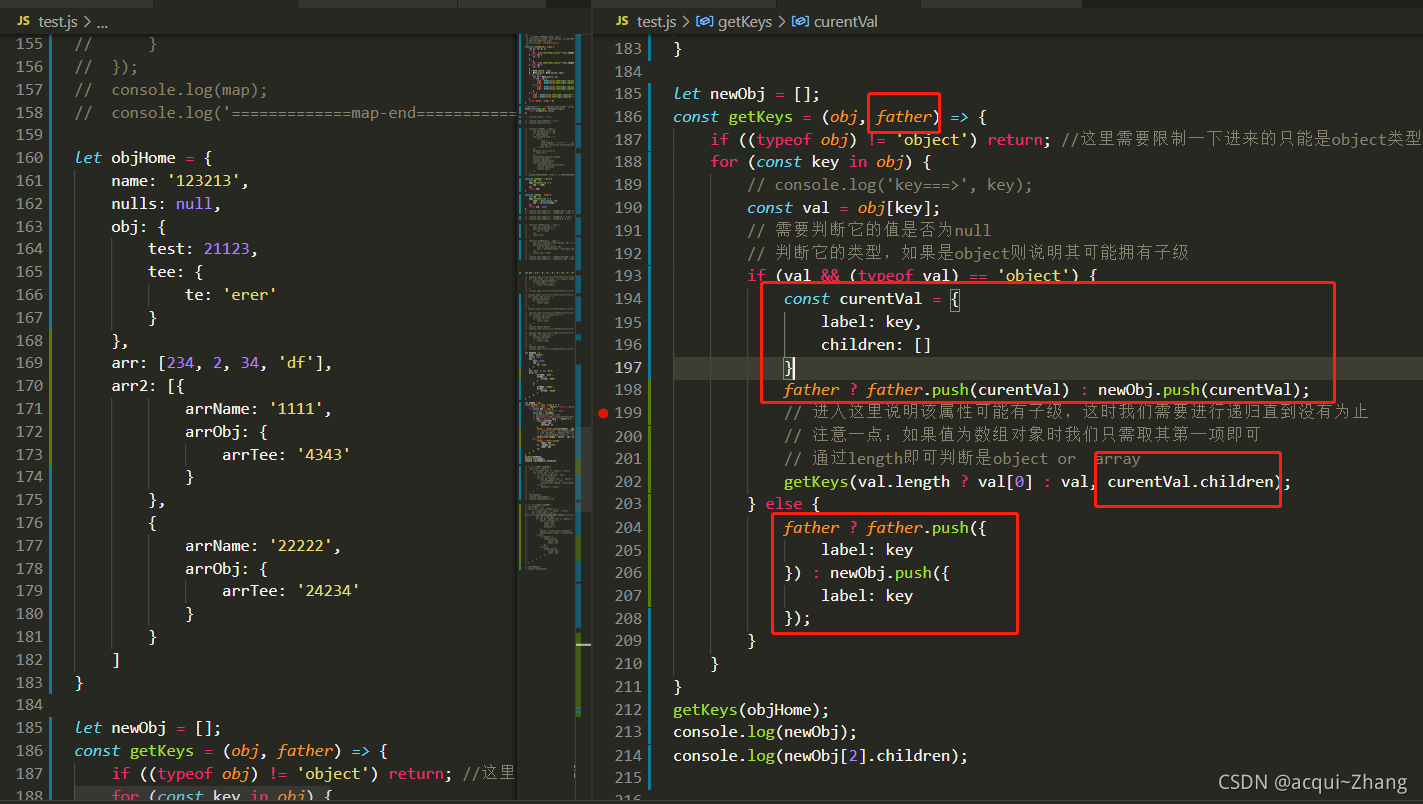The height and width of the screenshot is (804, 1423).
Task: Click 'console.log(map);' comment on line 157
Action: [189, 90]
